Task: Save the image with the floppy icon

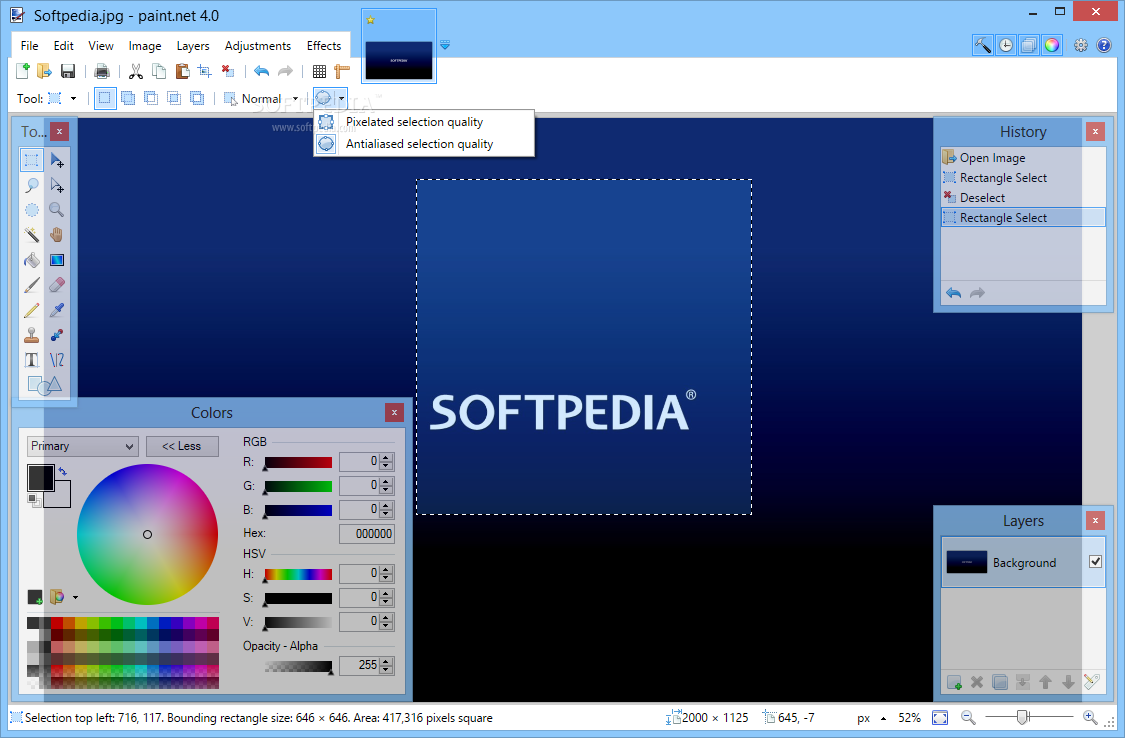Action: coord(67,71)
